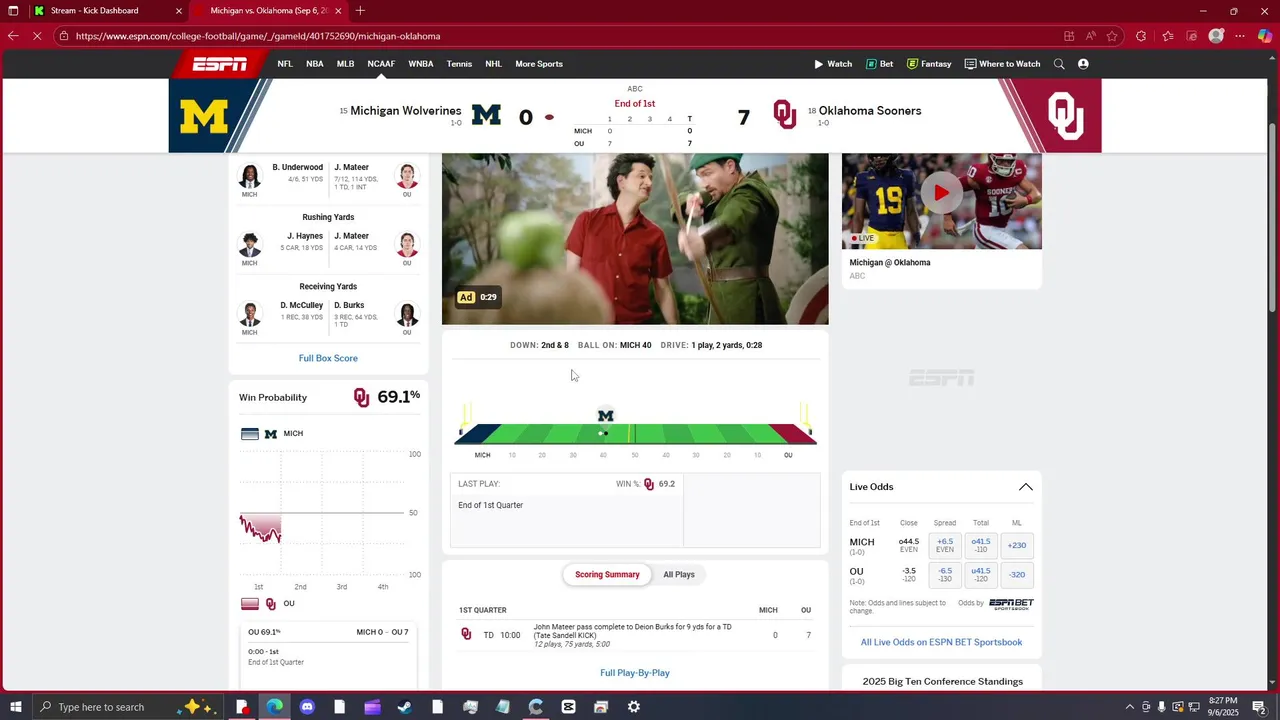This screenshot has height=720, width=1280.
Task: Open the favorites list icon
Action: click(1167, 36)
